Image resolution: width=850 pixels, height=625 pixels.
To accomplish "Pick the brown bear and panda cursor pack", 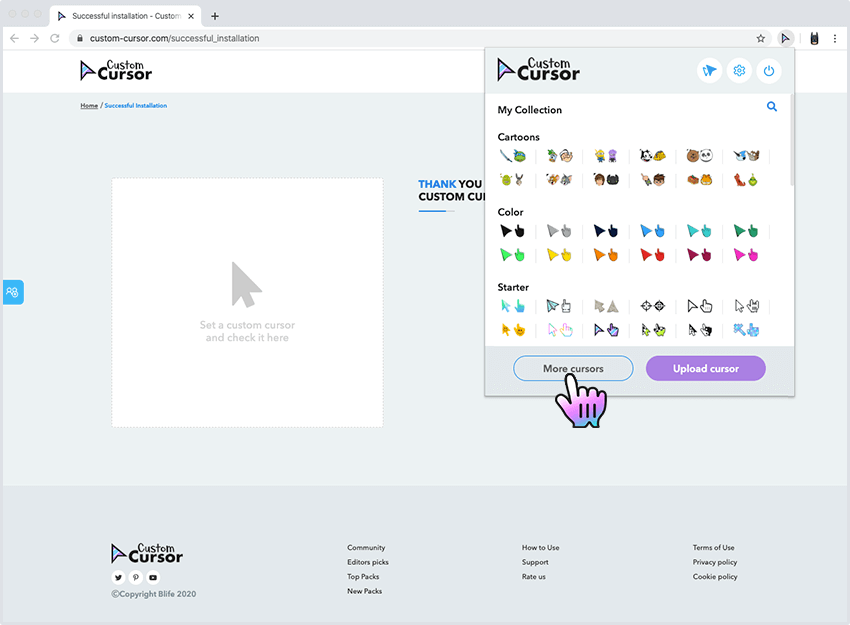I will coord(699,156).
